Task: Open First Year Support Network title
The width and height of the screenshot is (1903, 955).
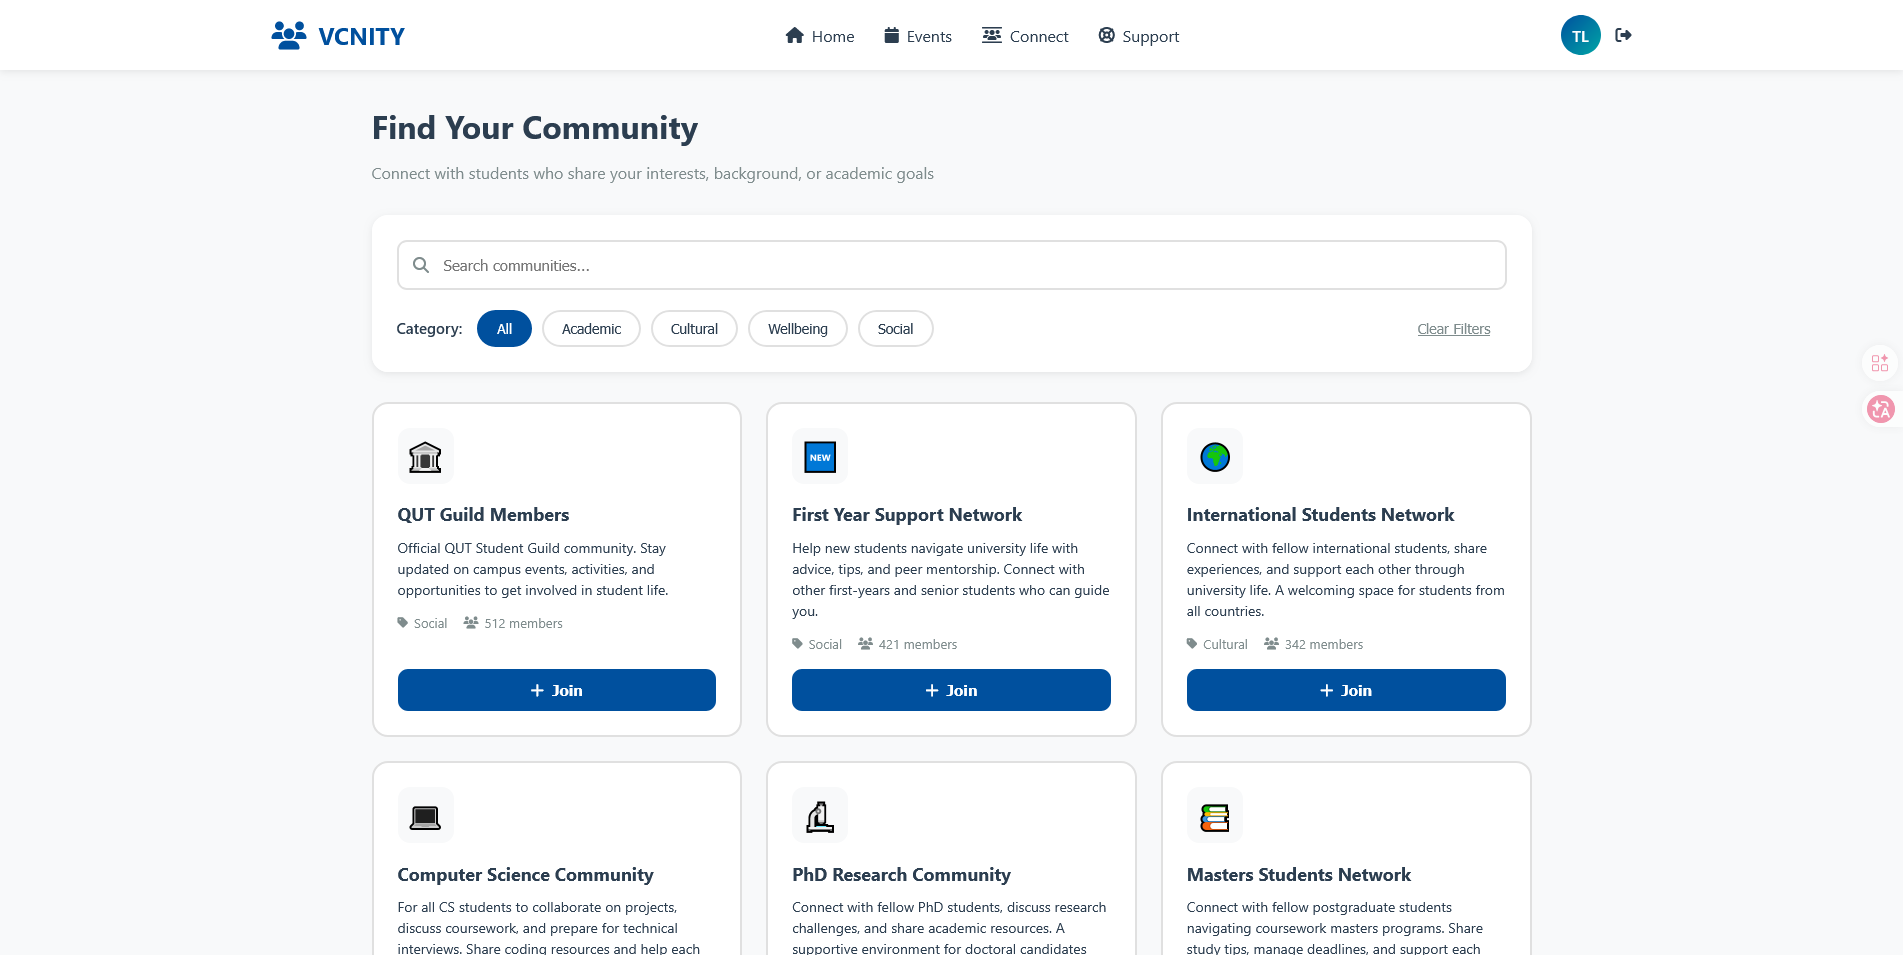Action: (907, 515)
